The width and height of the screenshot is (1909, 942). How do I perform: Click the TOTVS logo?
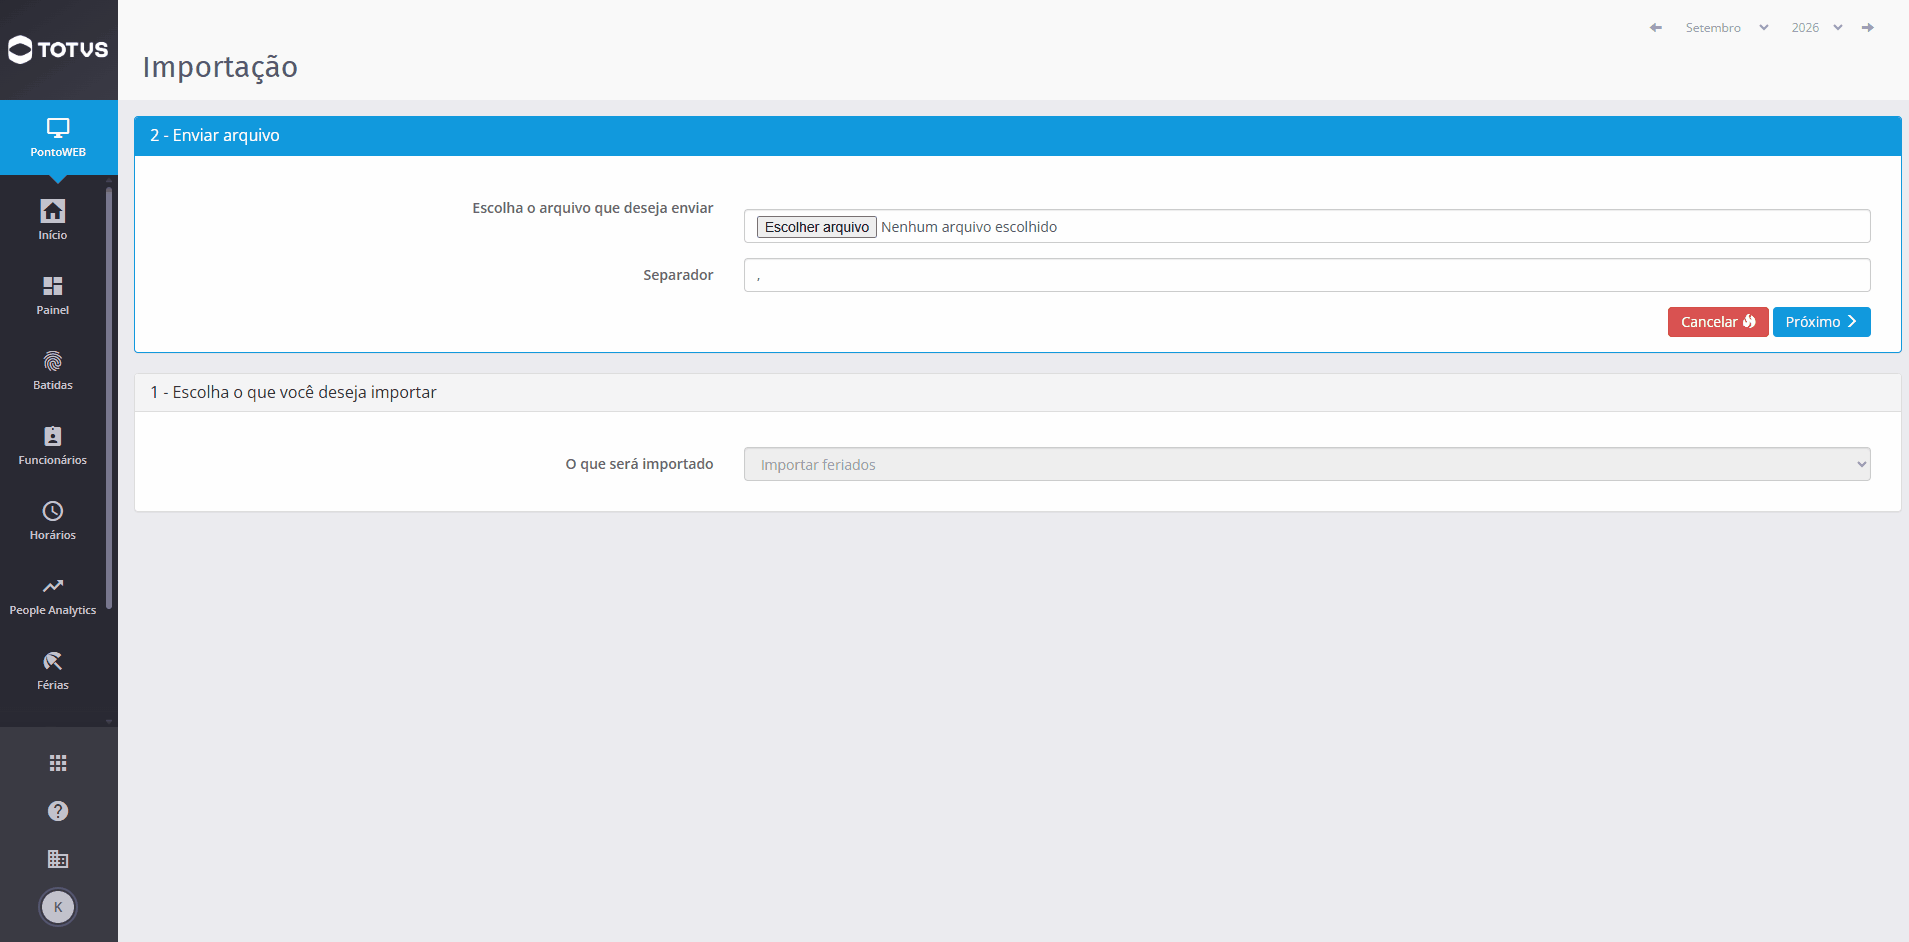coord(58,49)
